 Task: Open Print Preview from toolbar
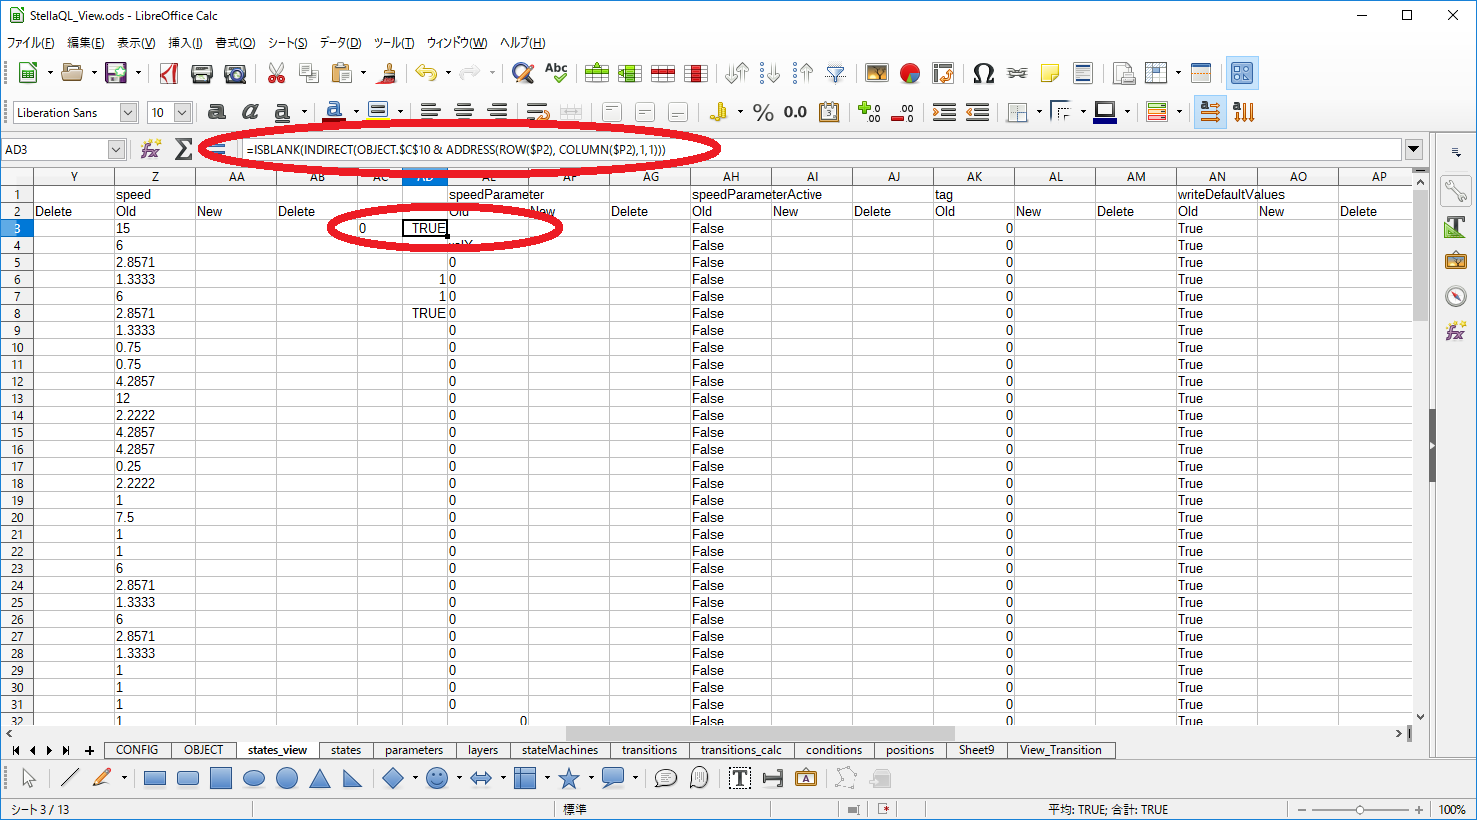tap(235, 73)
